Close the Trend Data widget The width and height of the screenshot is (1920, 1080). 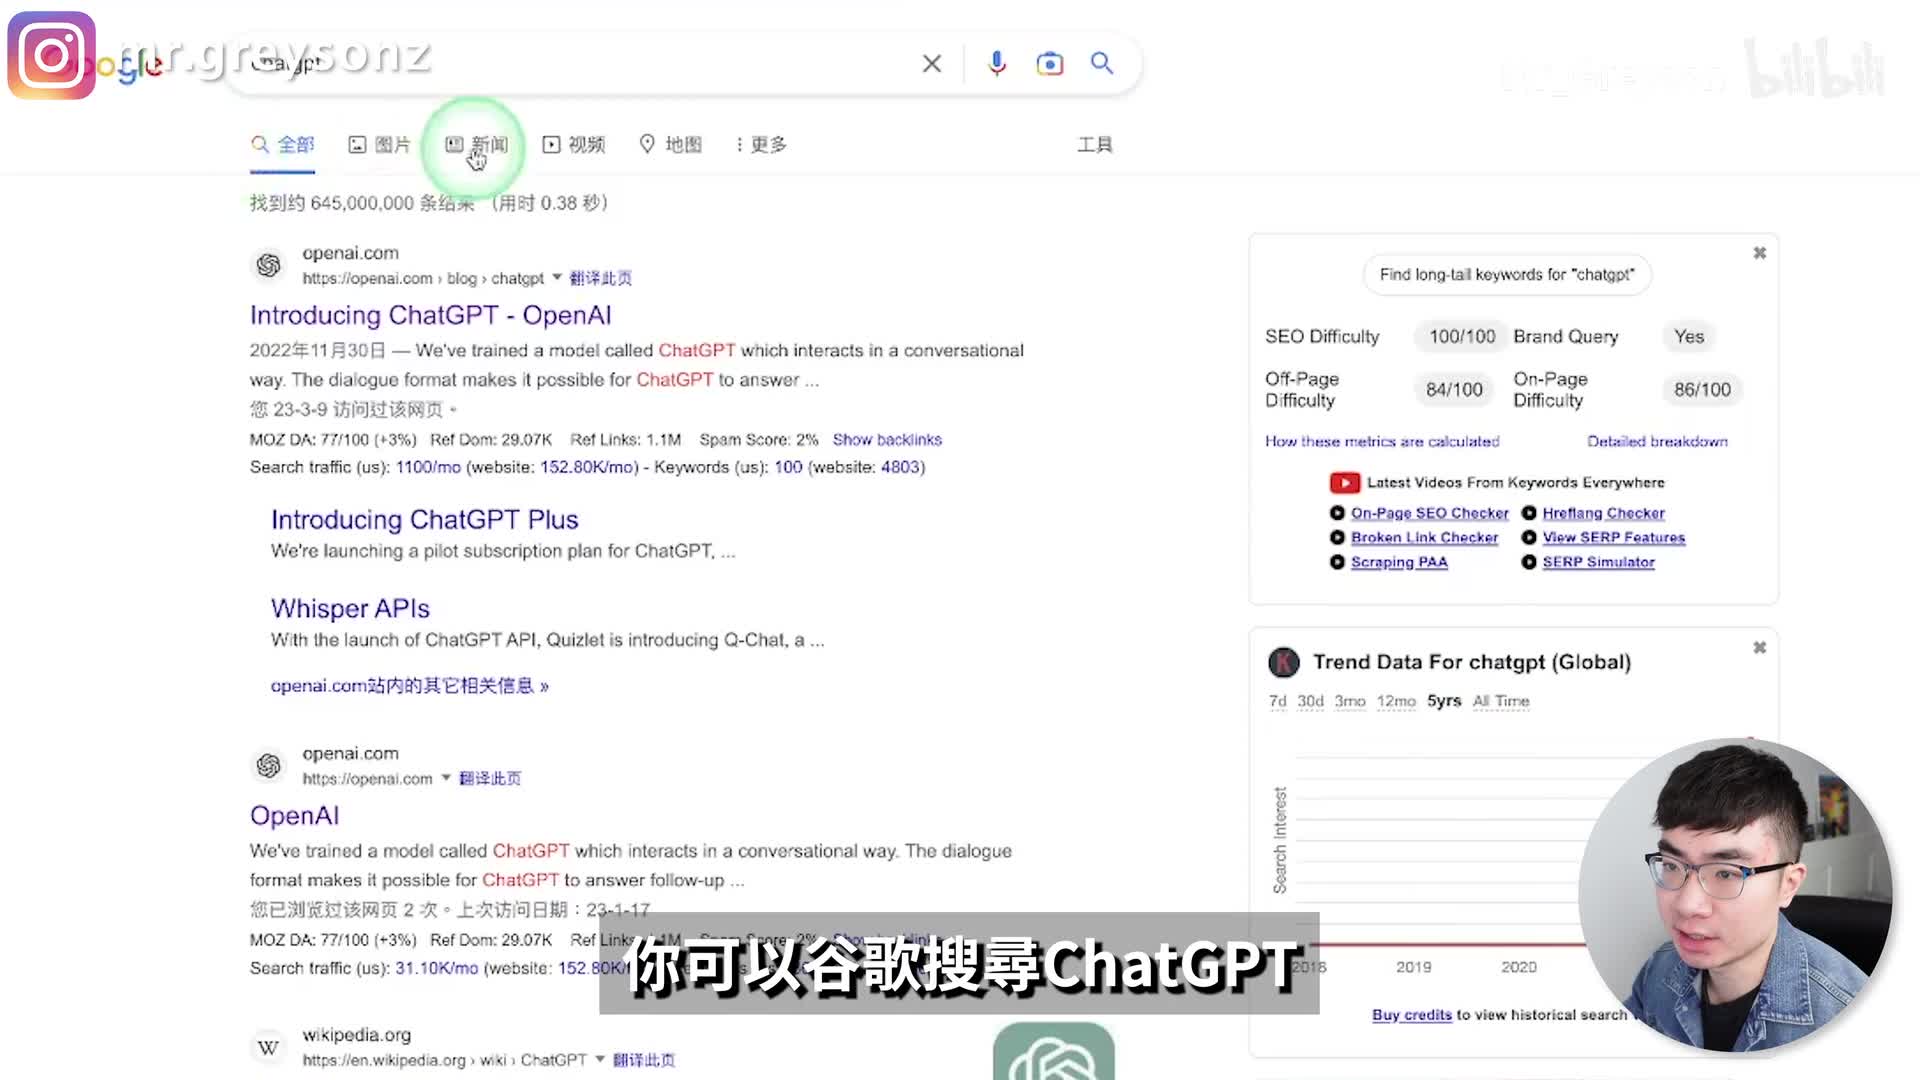point(1759,648)
